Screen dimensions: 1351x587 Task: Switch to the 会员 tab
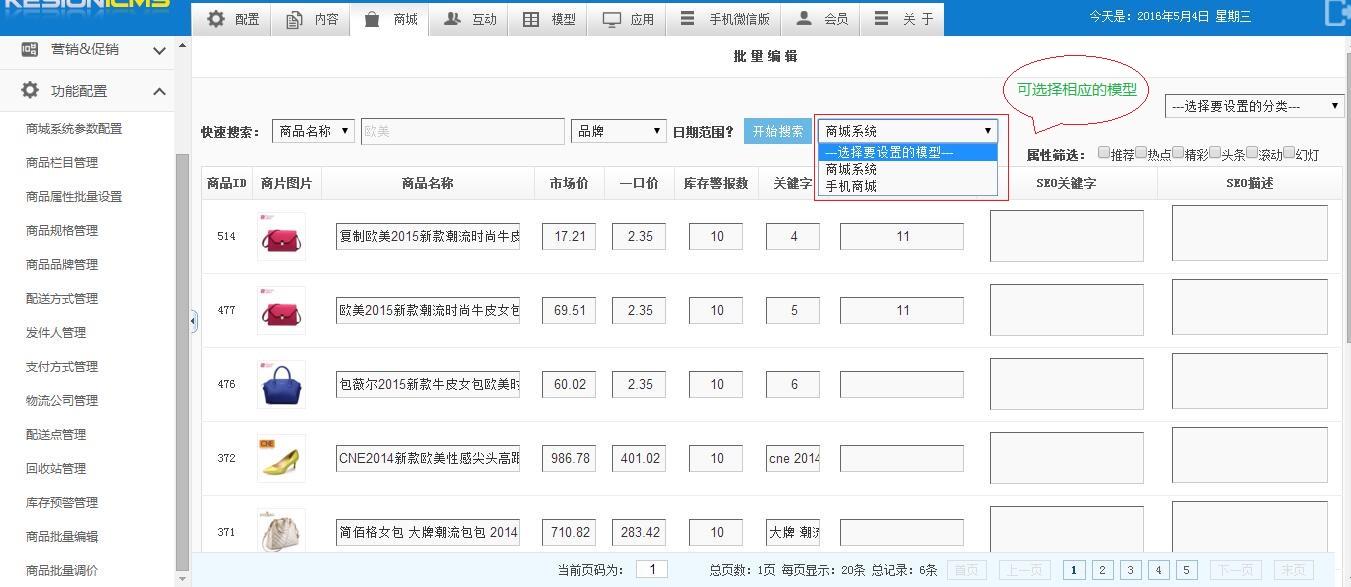click(x=821, y=19)
